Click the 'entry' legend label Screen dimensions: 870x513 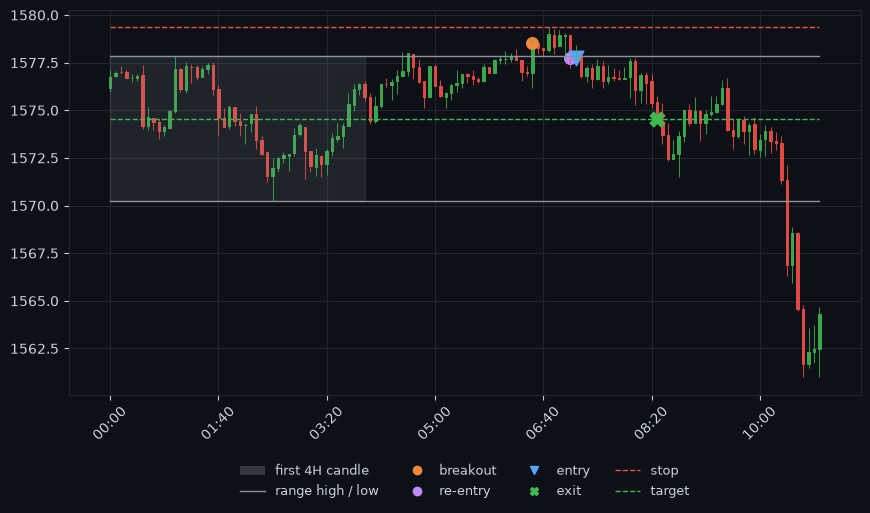tap(573, 471)
